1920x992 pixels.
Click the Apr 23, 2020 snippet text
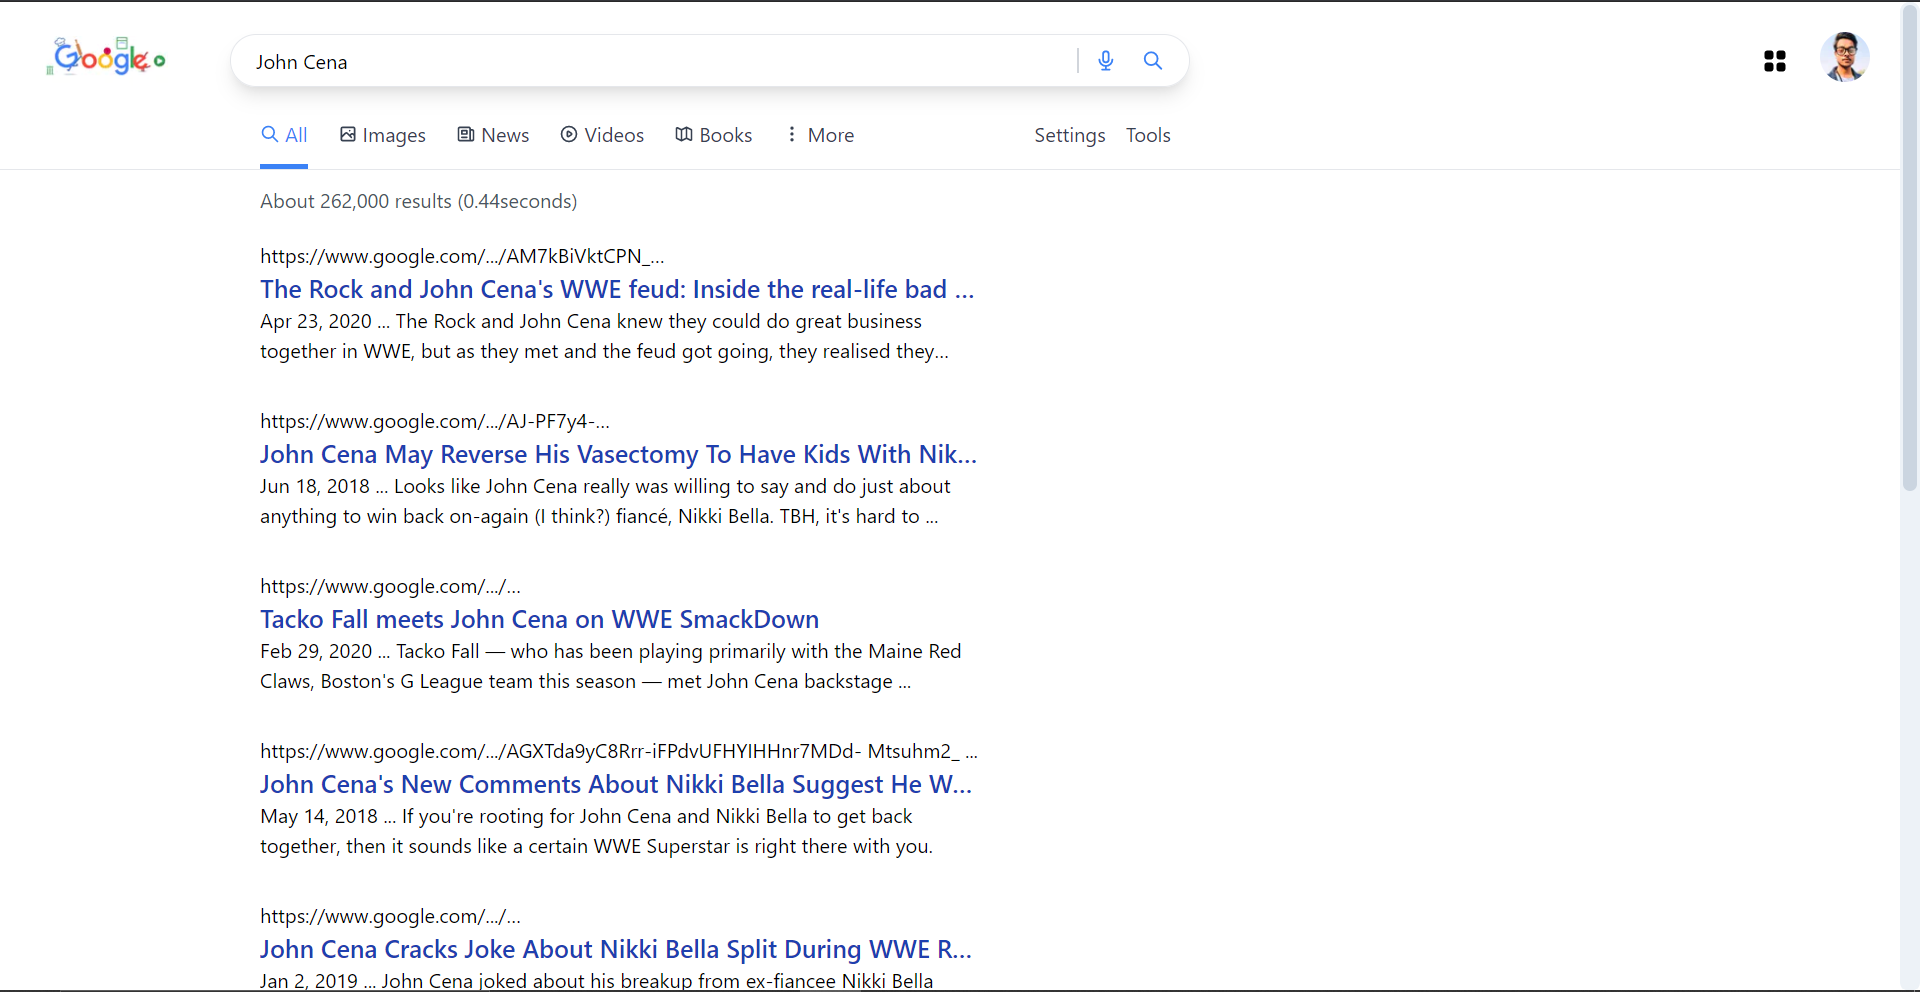604,336
